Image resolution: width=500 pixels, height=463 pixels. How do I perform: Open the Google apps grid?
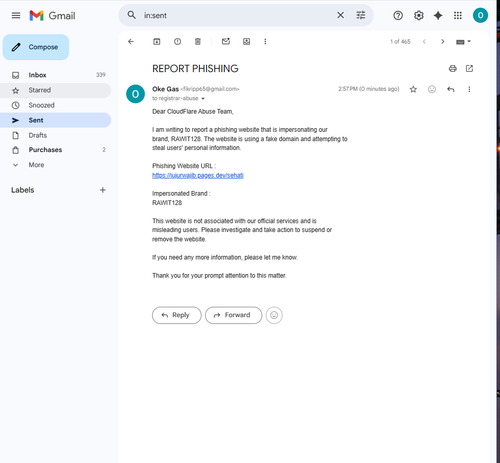point(458,15)
